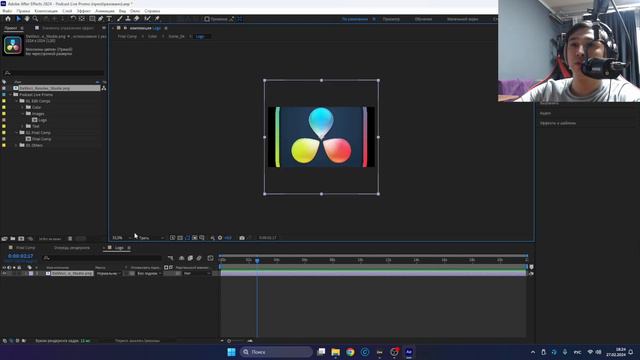Click the Home icon in the toolbar
The image size is (640, 360).
(8, 19)
